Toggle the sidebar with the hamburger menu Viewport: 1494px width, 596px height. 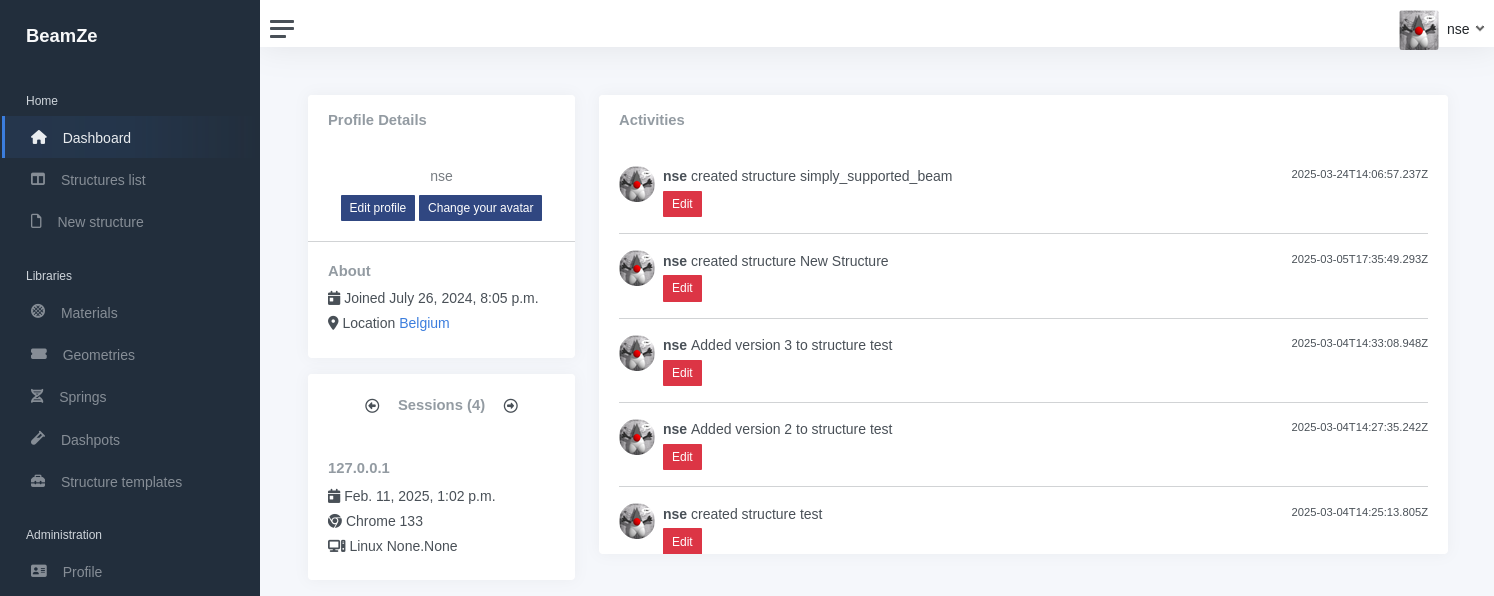tap(281, 28)
